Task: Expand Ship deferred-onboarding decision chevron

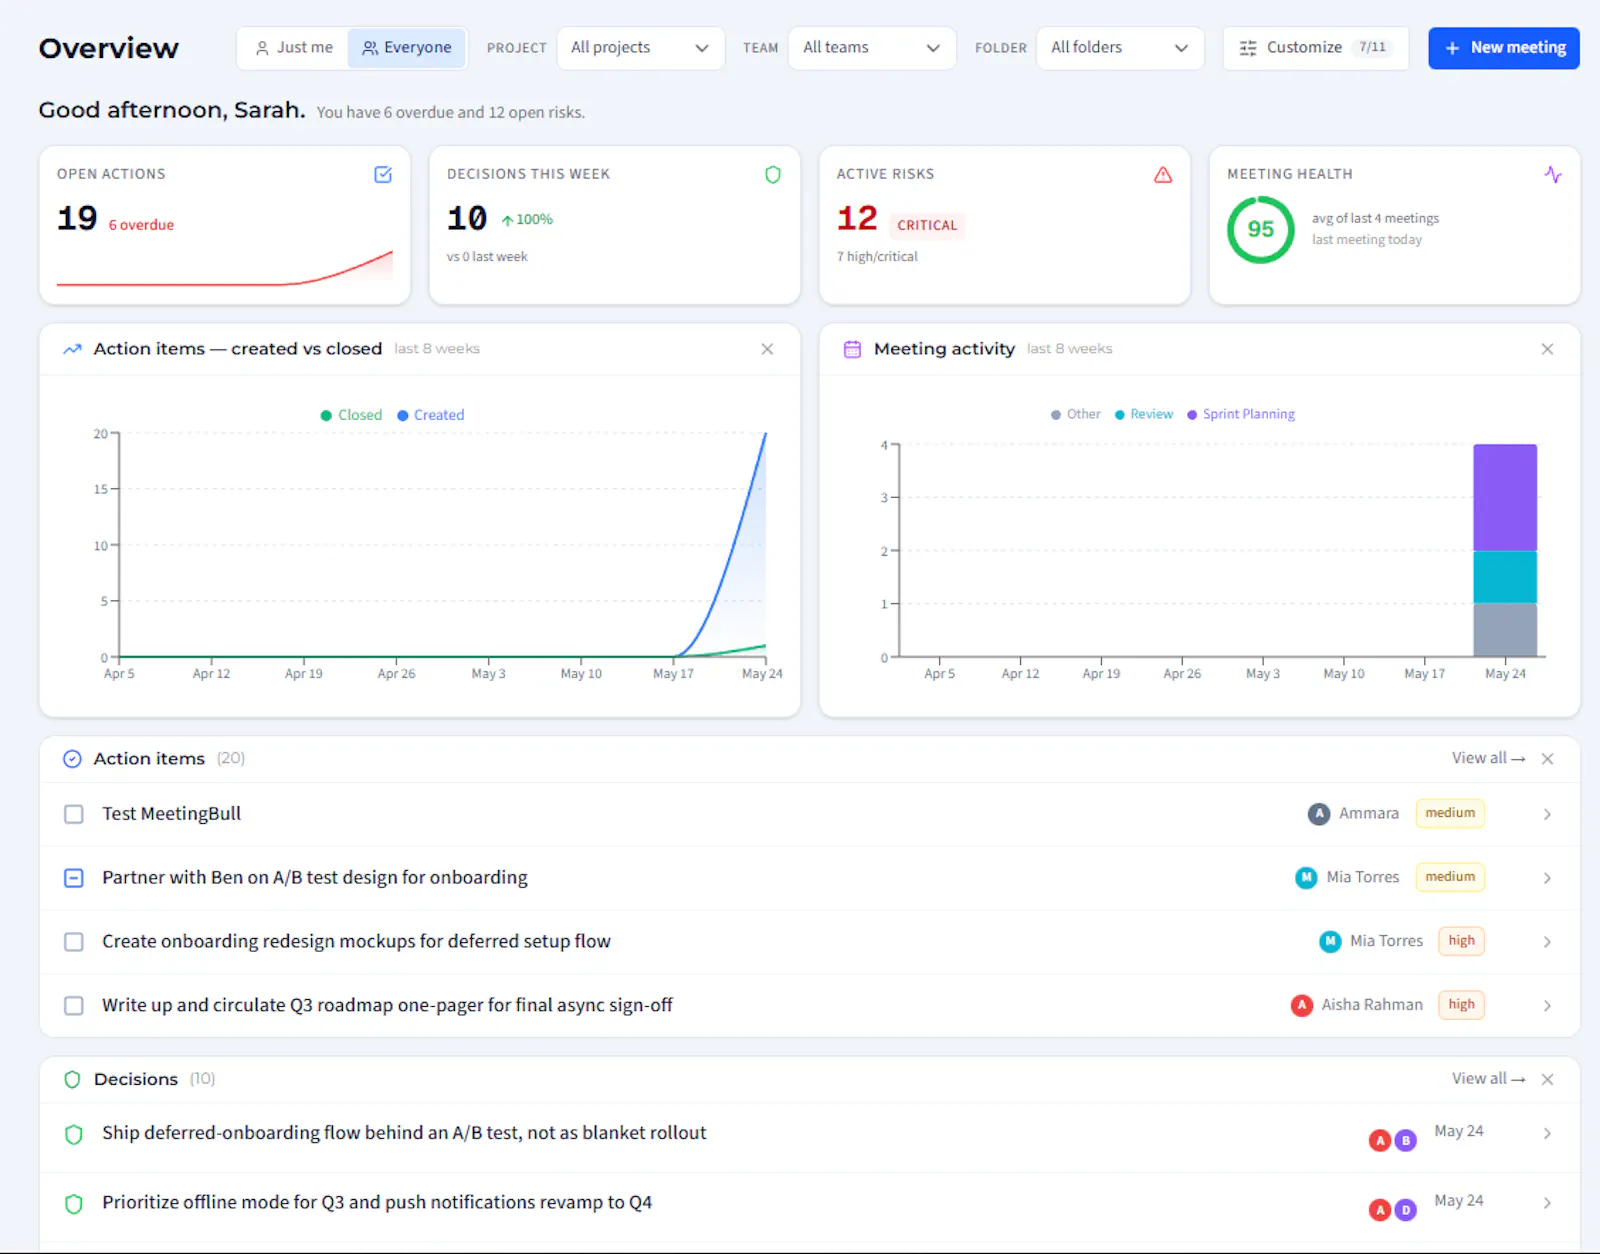Action: tap(1547, 1134)
